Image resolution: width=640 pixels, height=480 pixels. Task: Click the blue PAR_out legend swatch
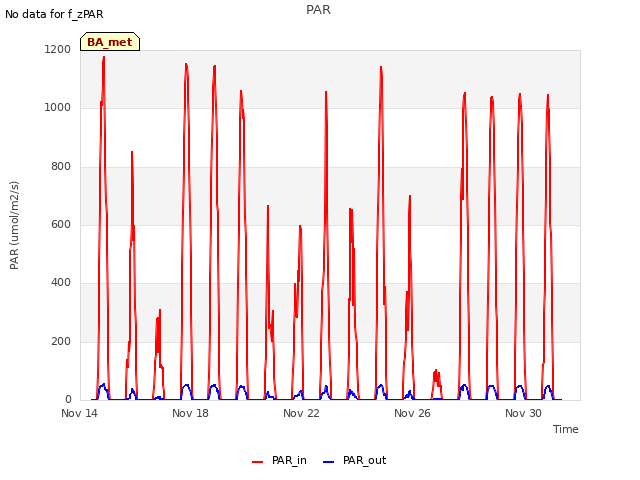point(329,462)
